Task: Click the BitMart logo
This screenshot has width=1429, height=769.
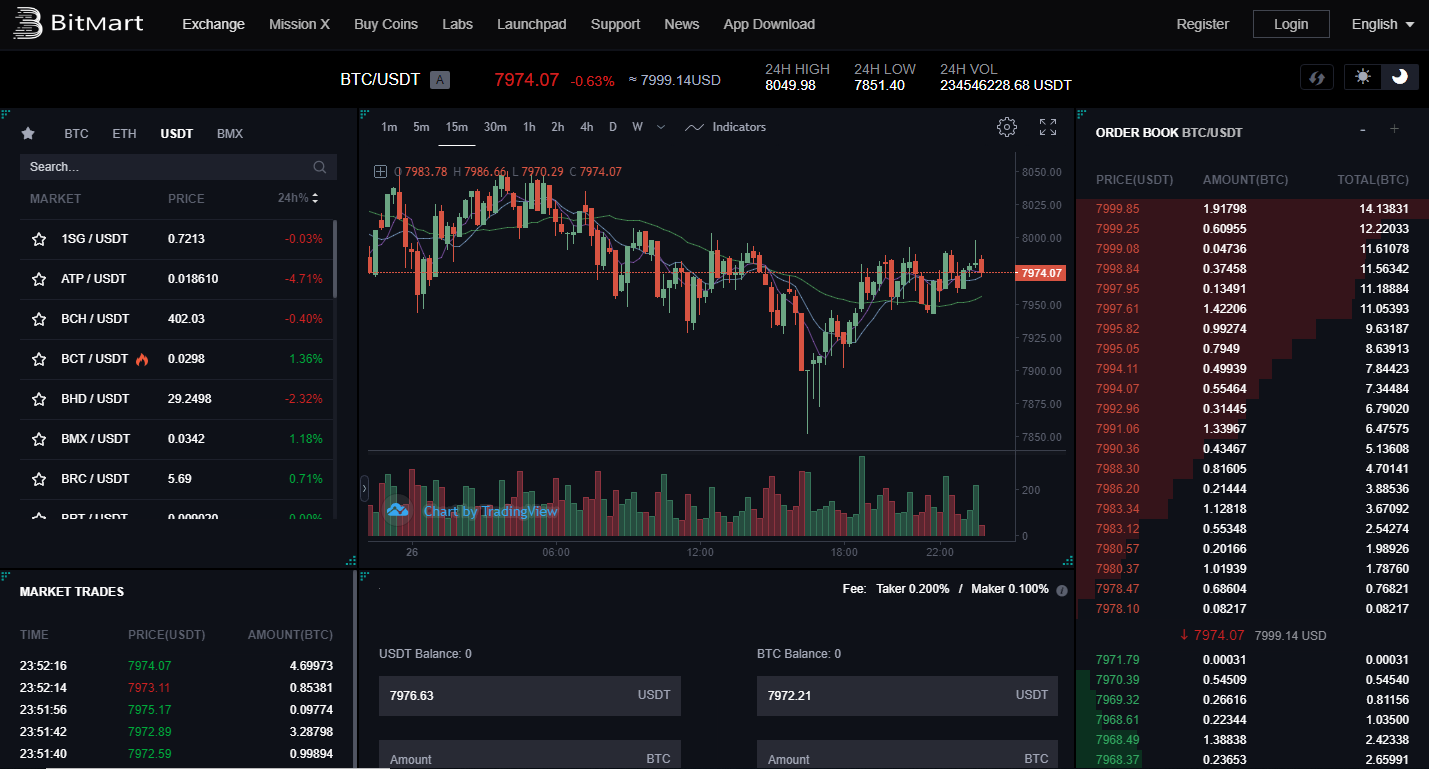Action: (x=78, y=24)
